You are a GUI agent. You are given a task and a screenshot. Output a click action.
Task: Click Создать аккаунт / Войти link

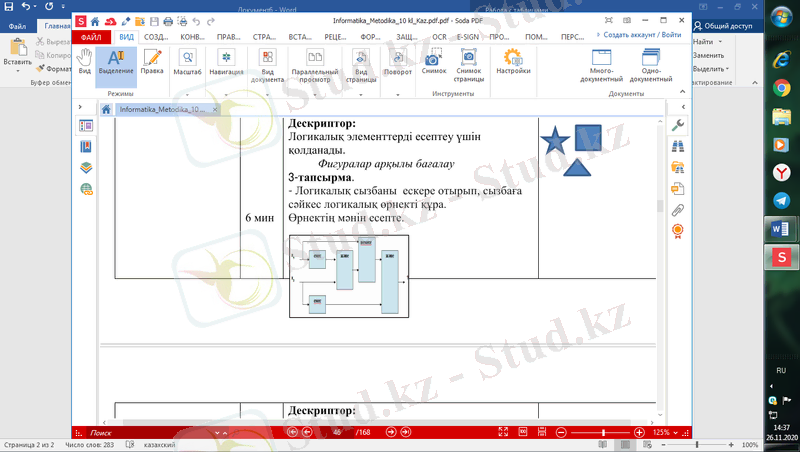(643, 35)
